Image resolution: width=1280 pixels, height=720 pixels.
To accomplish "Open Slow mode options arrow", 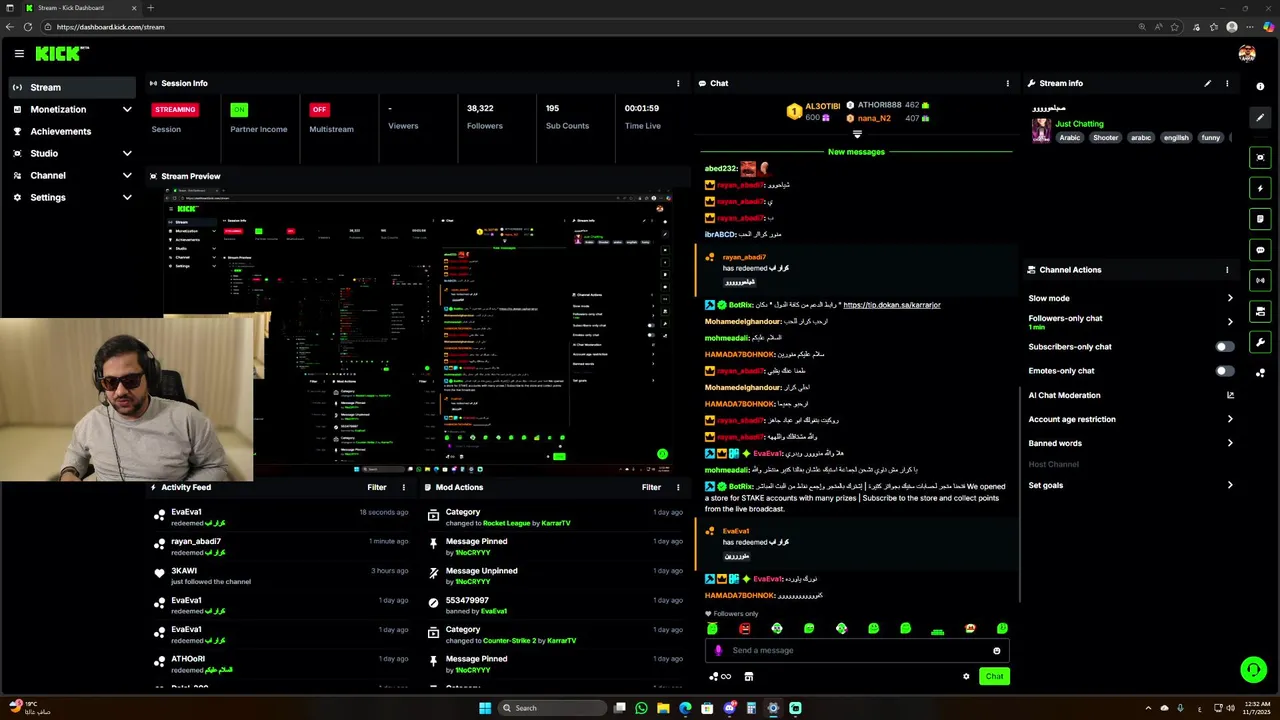I will point(1230,298).
